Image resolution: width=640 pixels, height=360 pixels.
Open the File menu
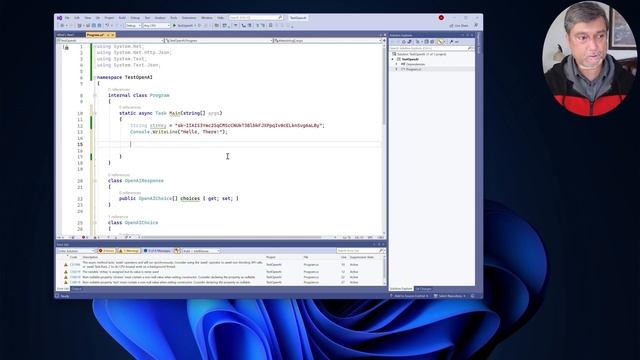67,18
